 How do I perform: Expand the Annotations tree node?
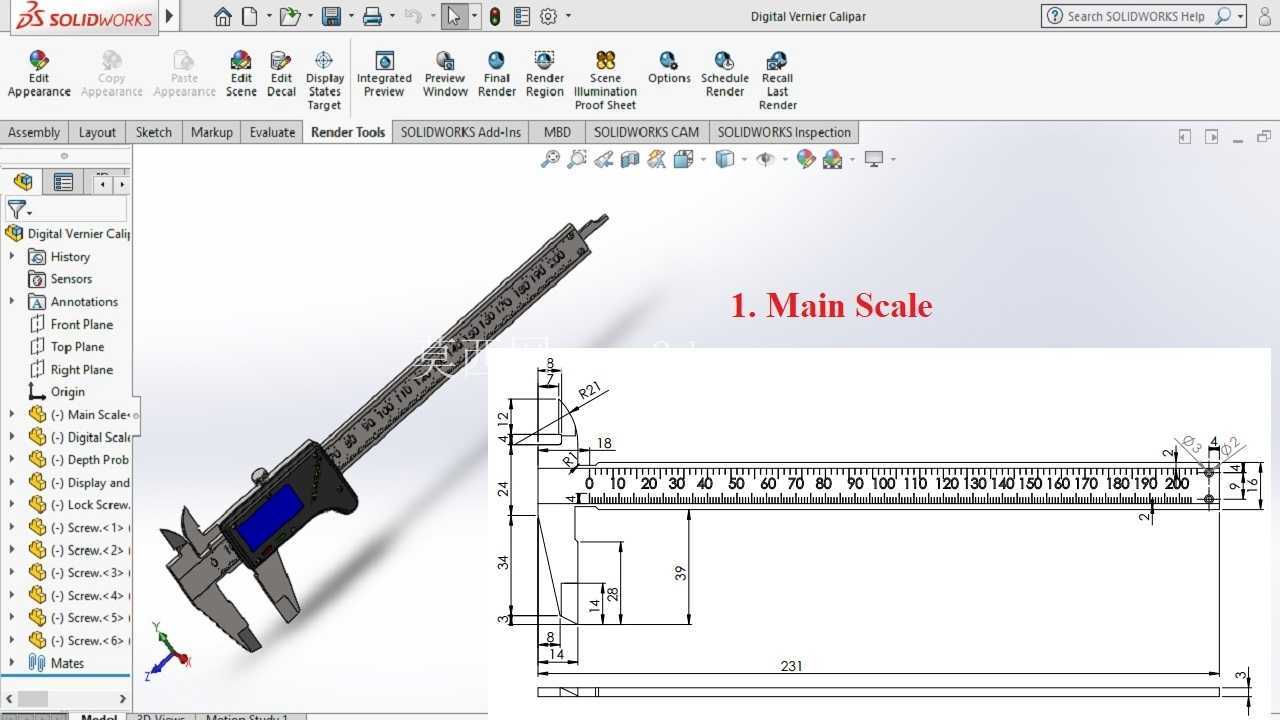[12, 301]
